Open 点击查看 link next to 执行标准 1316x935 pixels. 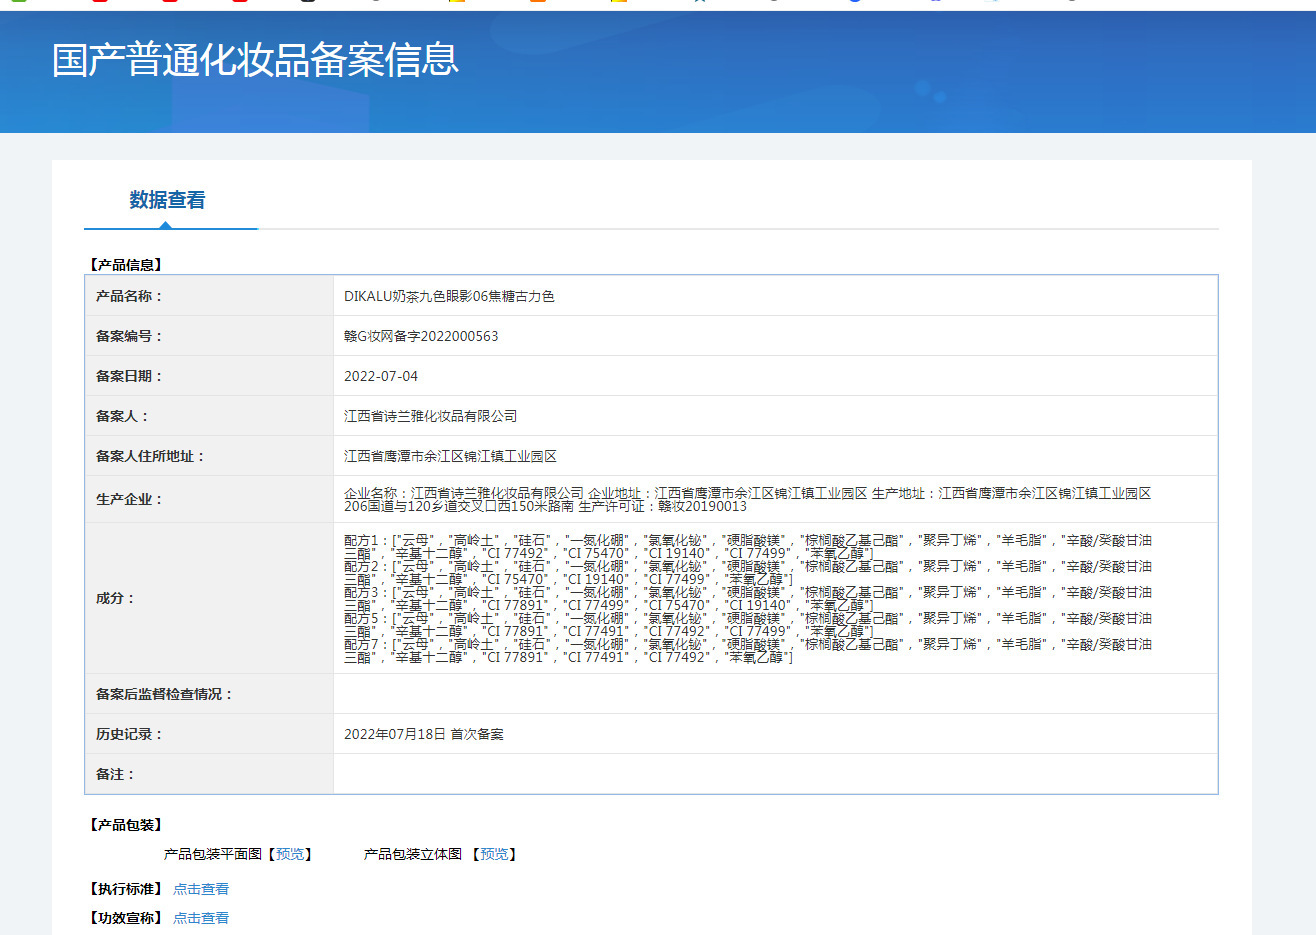point(201,889)
